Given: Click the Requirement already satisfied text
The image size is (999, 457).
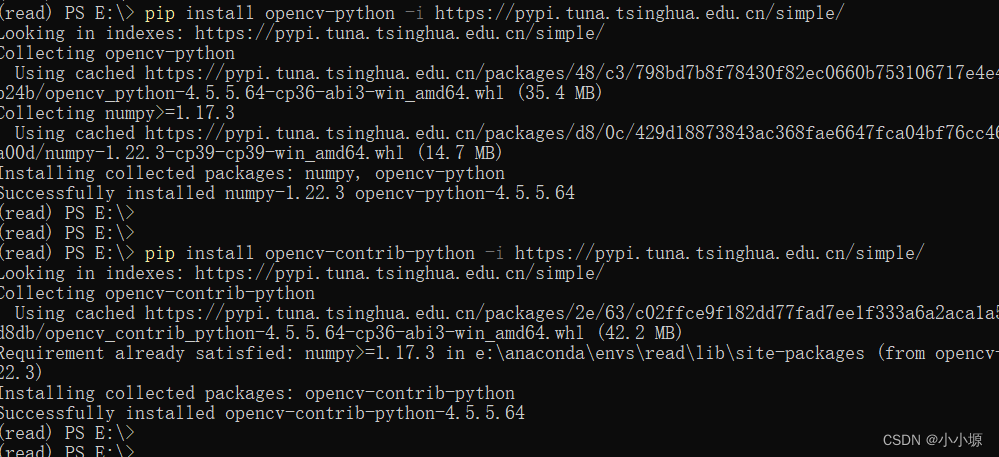Looking at the screenshot, I should (147, 354).
